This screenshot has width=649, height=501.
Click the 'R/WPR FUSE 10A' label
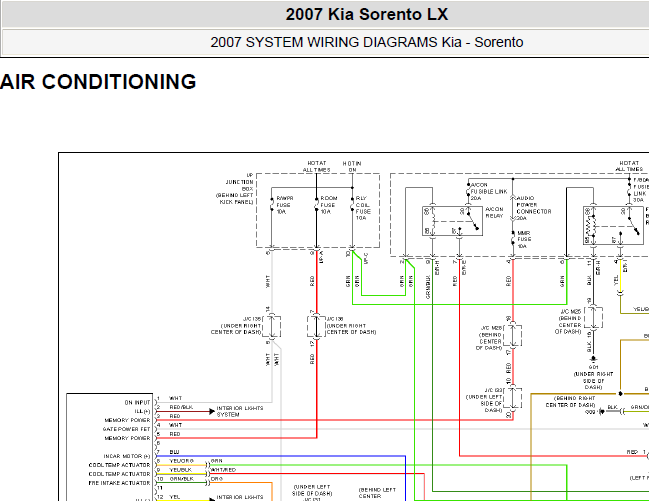285,205
